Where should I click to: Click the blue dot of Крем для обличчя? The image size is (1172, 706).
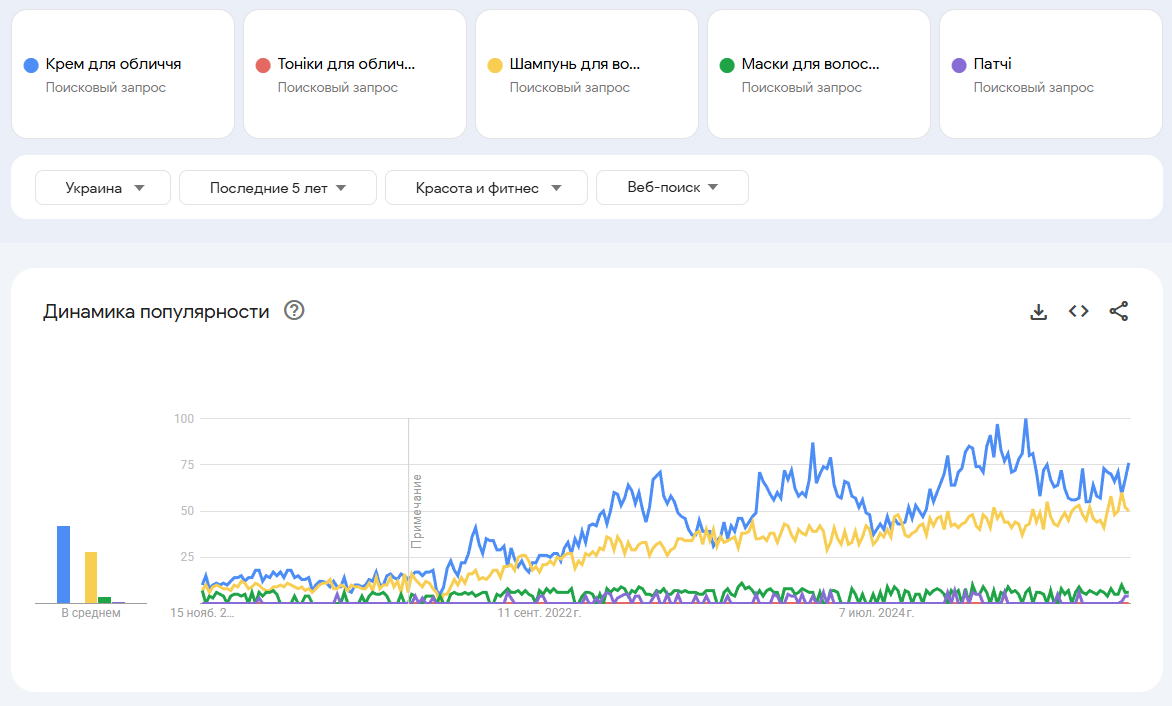click(x=31, y=65)
